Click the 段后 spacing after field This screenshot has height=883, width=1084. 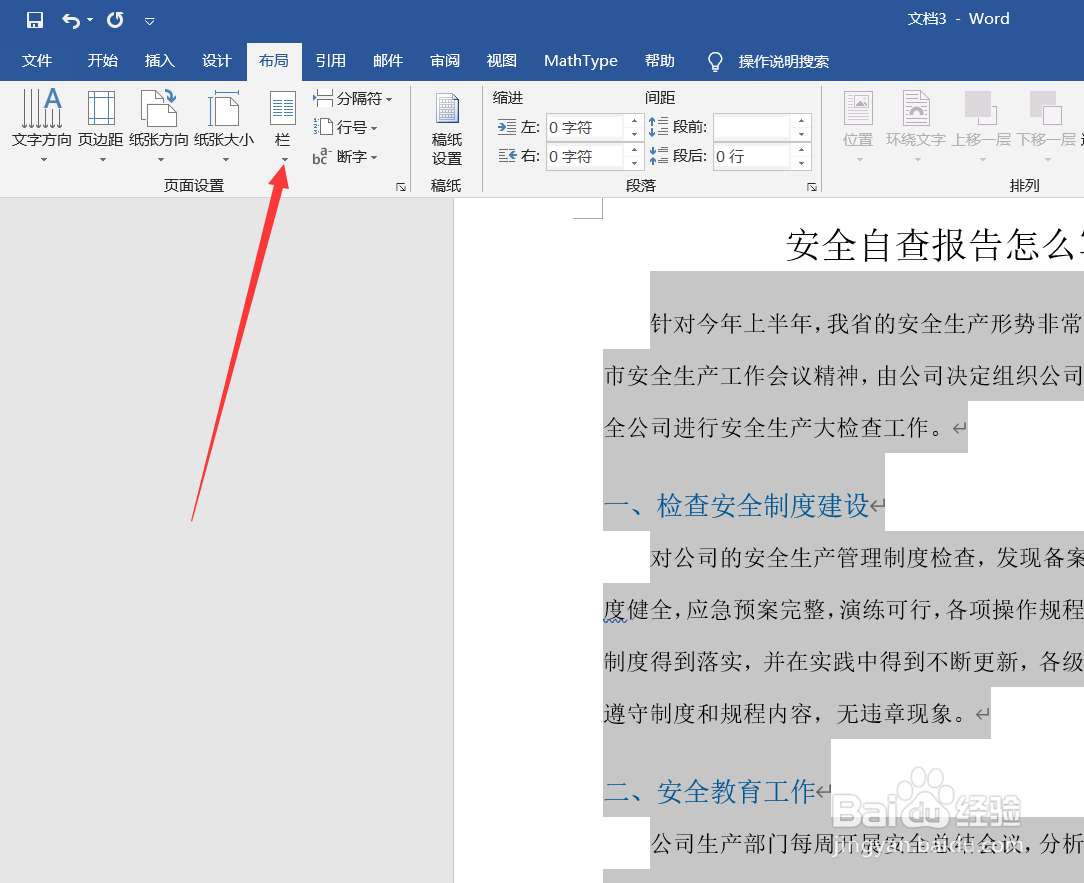[x=752, y=156]
